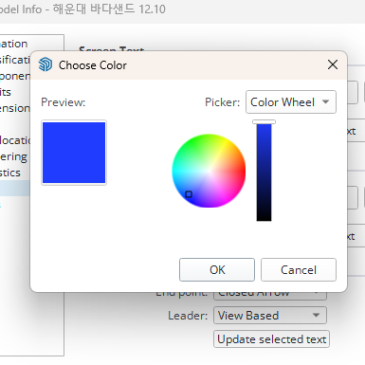Select Rendering in the Model Info sidebar

[x=14, y=157]
